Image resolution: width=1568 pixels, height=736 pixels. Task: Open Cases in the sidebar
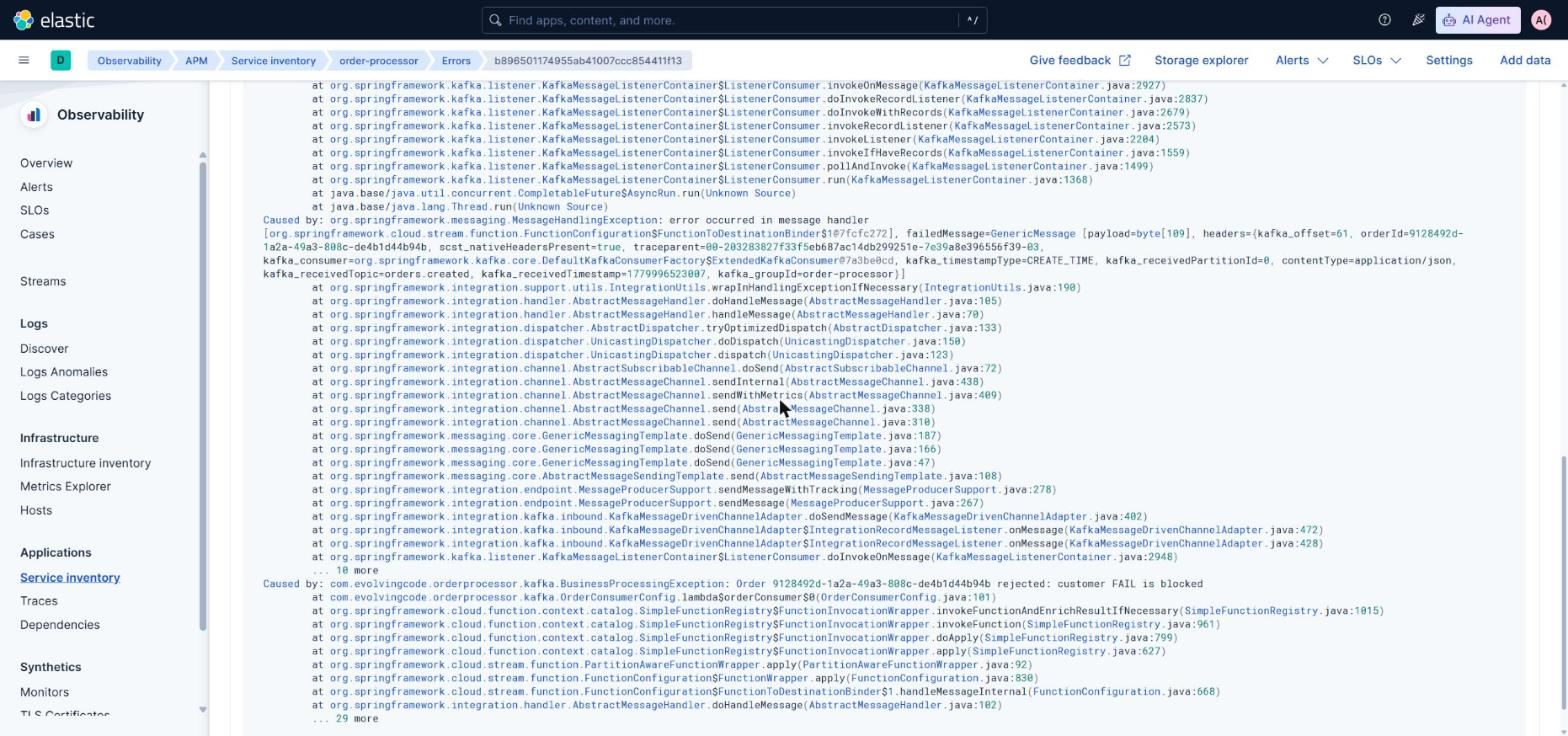(37, 234)
